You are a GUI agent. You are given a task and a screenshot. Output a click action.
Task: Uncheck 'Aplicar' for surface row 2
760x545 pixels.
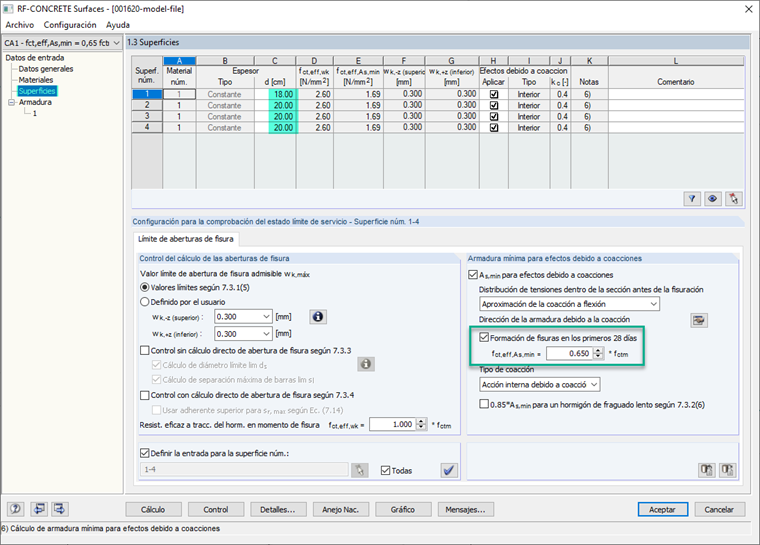point(494,105)
